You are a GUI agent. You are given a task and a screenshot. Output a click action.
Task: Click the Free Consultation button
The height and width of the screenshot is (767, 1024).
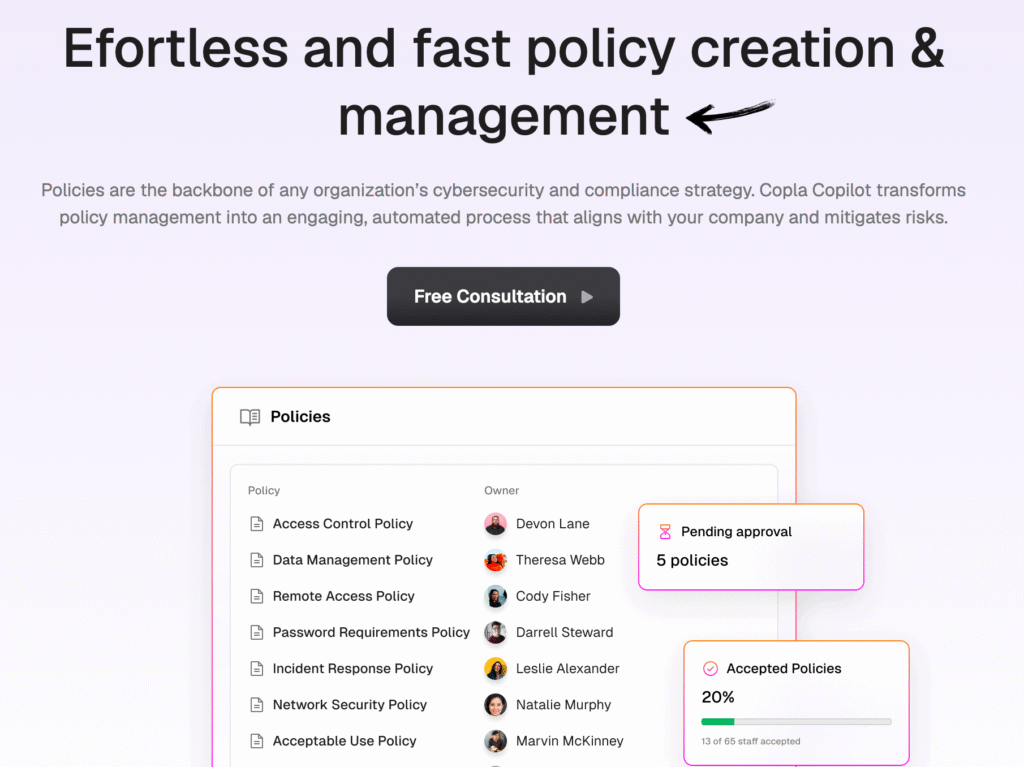click(x=503, y=296)
